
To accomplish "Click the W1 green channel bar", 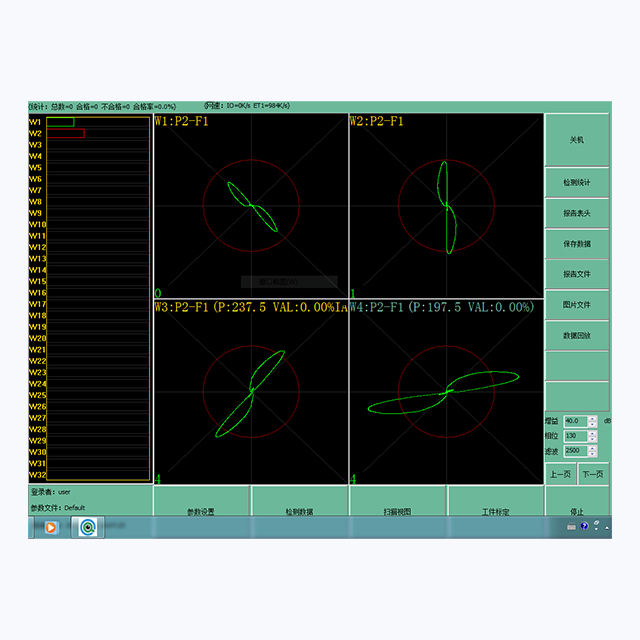I will coord(60,122).
